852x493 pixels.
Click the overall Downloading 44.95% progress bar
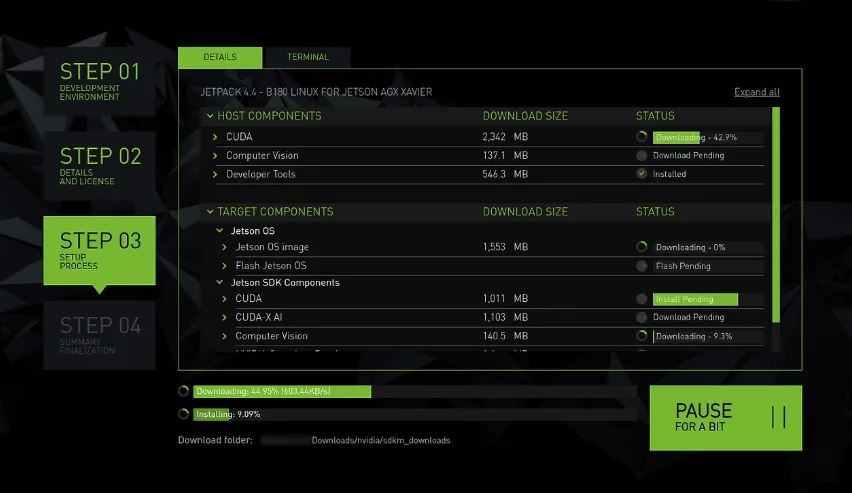(415, 391)
